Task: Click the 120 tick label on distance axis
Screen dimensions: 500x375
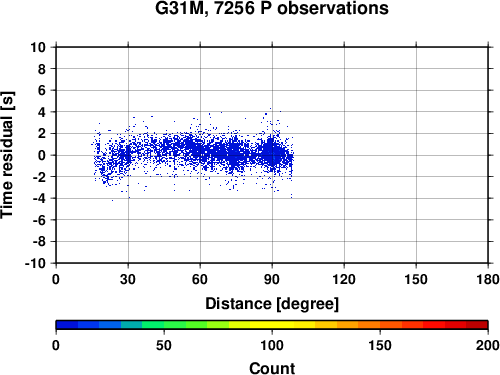Action: click(344, 279)
